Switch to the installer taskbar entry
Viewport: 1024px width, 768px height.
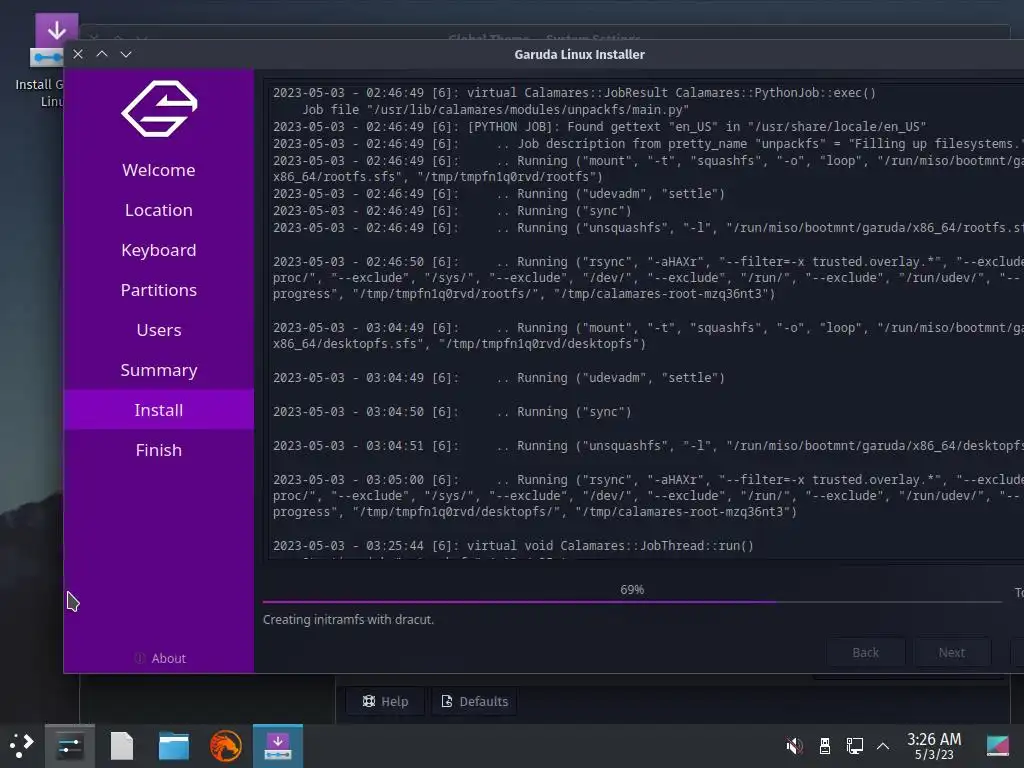pos(278,746)
